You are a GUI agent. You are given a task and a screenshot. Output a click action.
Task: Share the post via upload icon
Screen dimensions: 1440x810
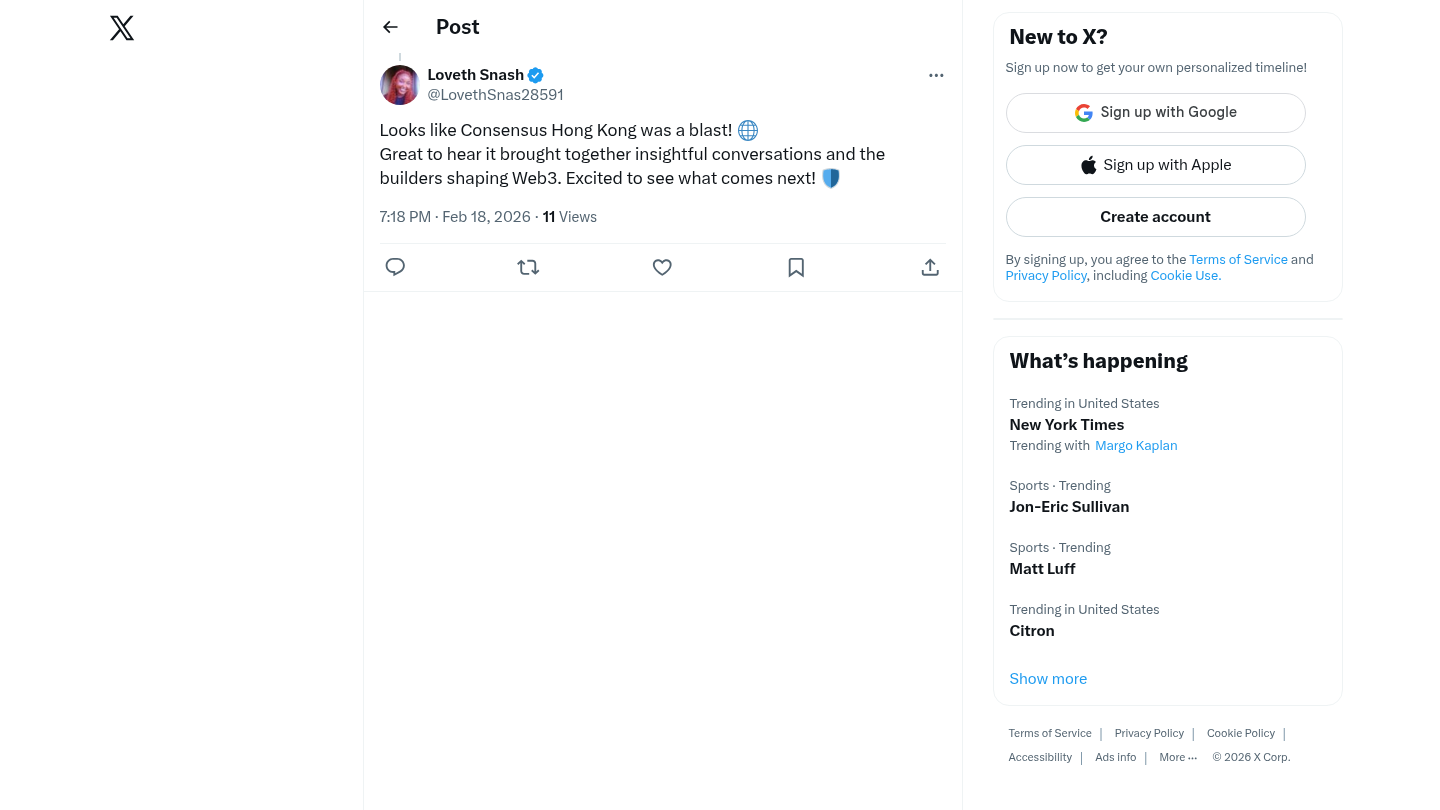coord(930,267)
